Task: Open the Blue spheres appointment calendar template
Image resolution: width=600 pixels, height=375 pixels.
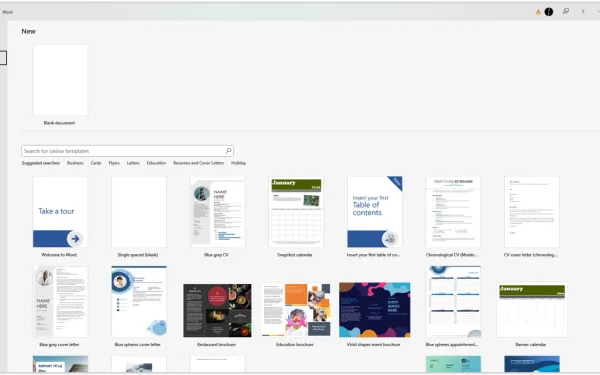Action: click(x=453, y=302)
